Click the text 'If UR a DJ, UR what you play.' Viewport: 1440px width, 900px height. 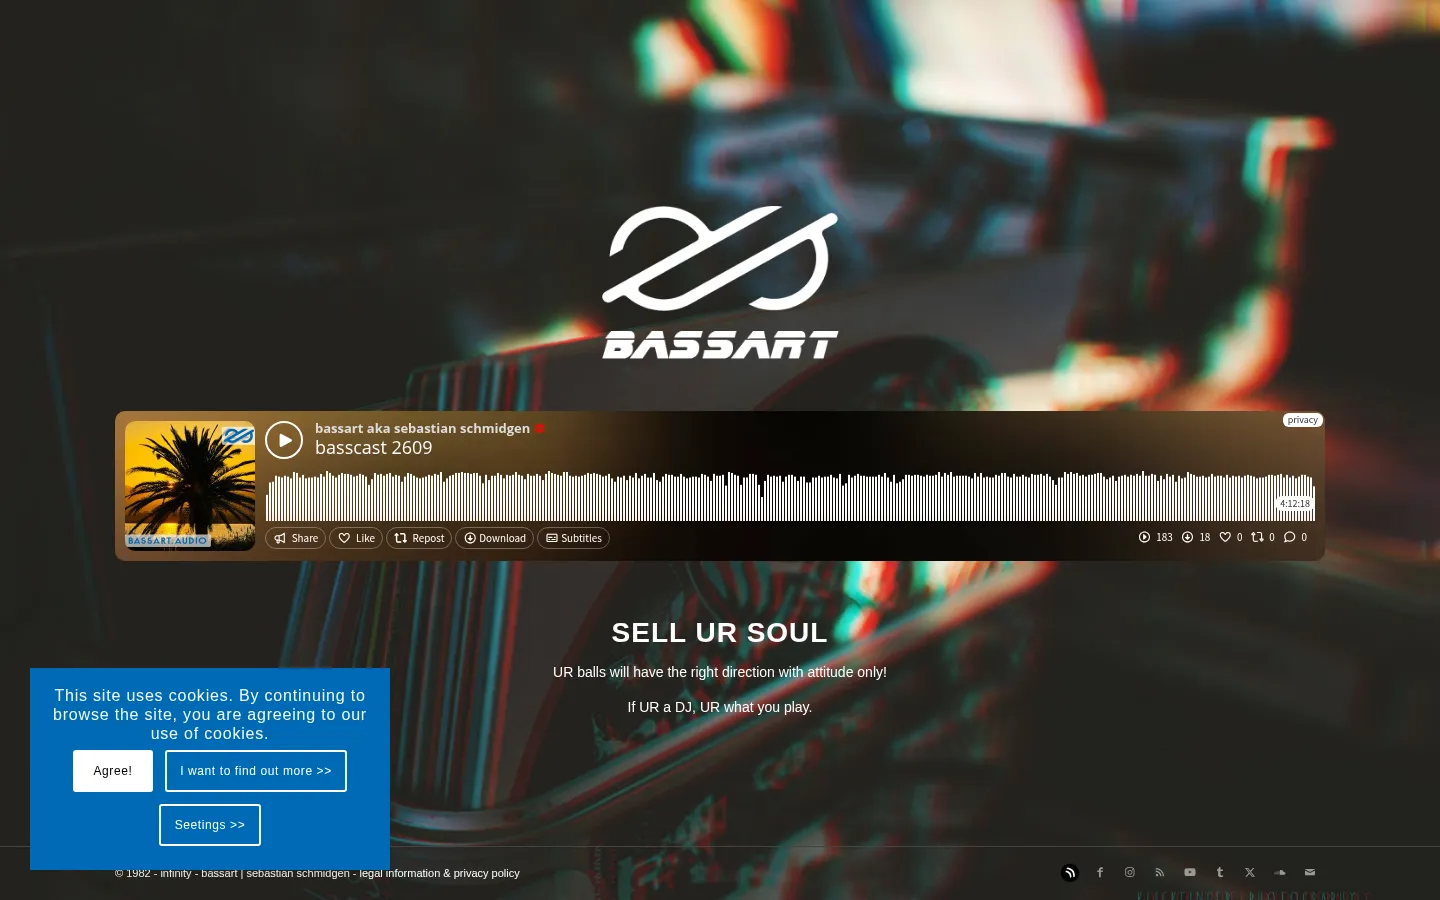720,707
